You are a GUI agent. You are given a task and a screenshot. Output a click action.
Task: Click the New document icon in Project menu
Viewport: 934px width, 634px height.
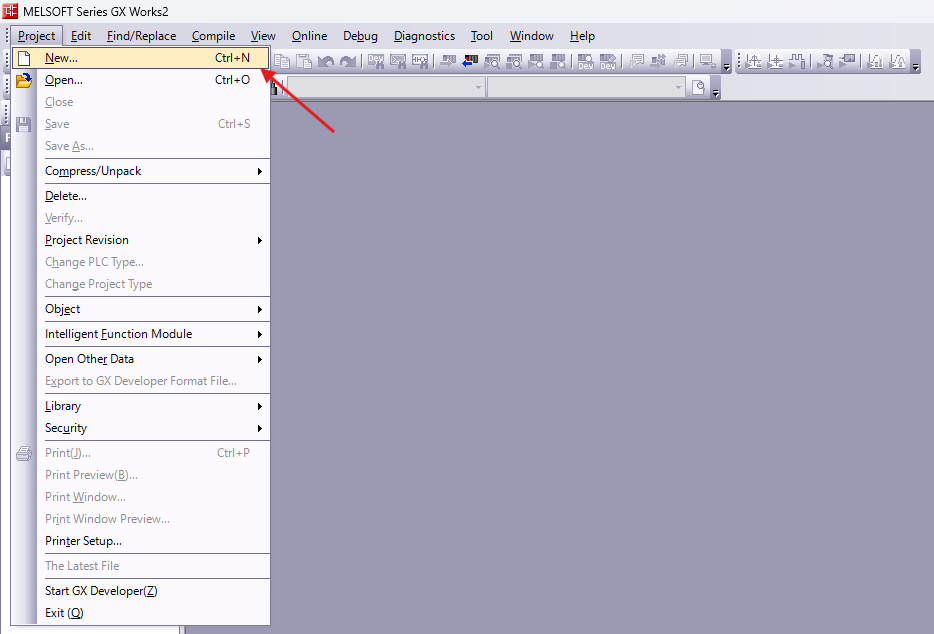click(x=24, y=58)
